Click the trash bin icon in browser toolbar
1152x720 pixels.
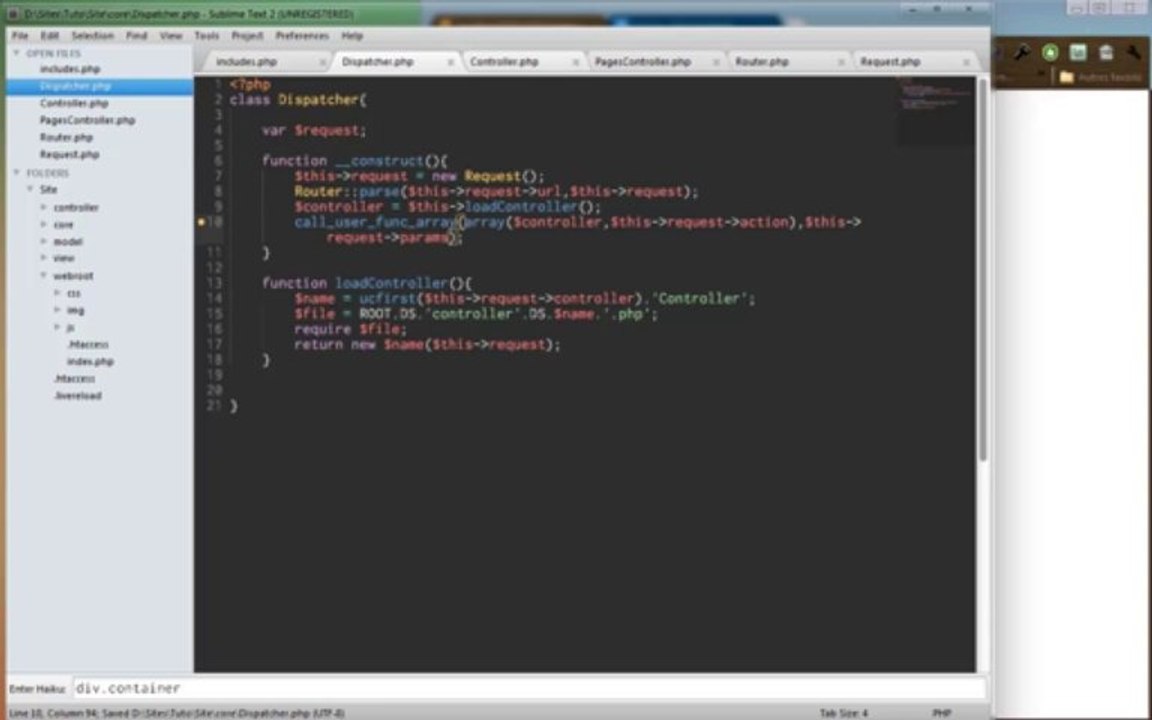click(x=1106, y=52)
